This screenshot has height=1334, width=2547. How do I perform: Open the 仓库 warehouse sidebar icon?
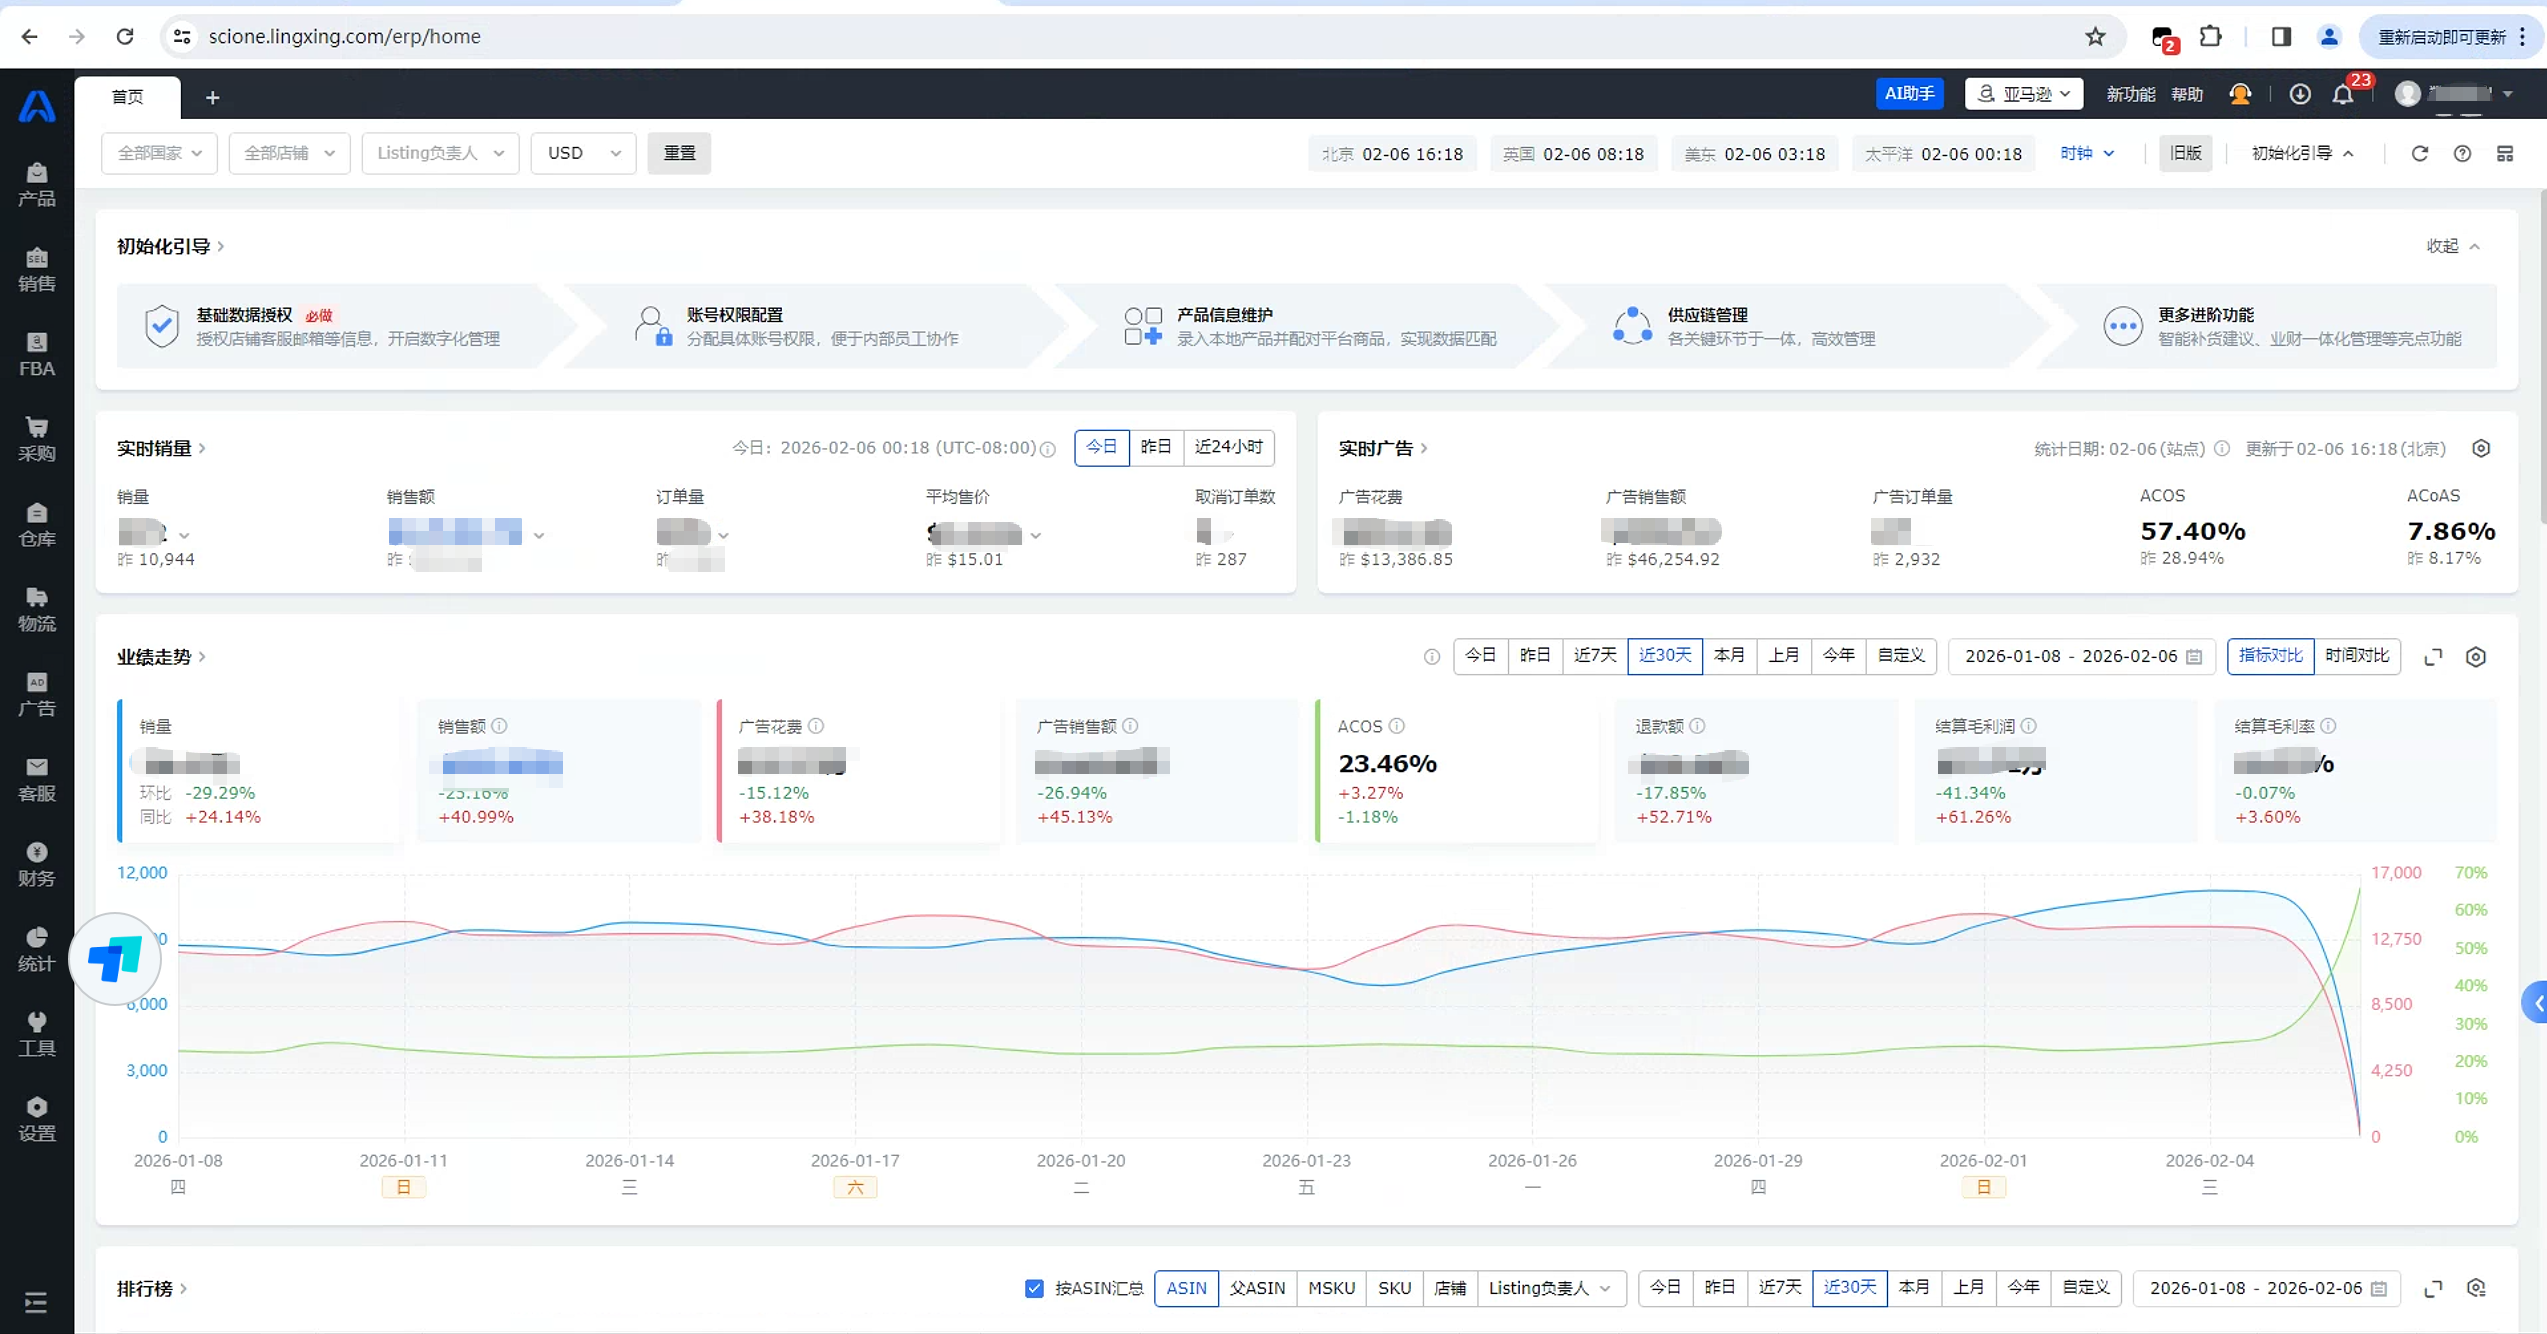(x=36, y=524)
